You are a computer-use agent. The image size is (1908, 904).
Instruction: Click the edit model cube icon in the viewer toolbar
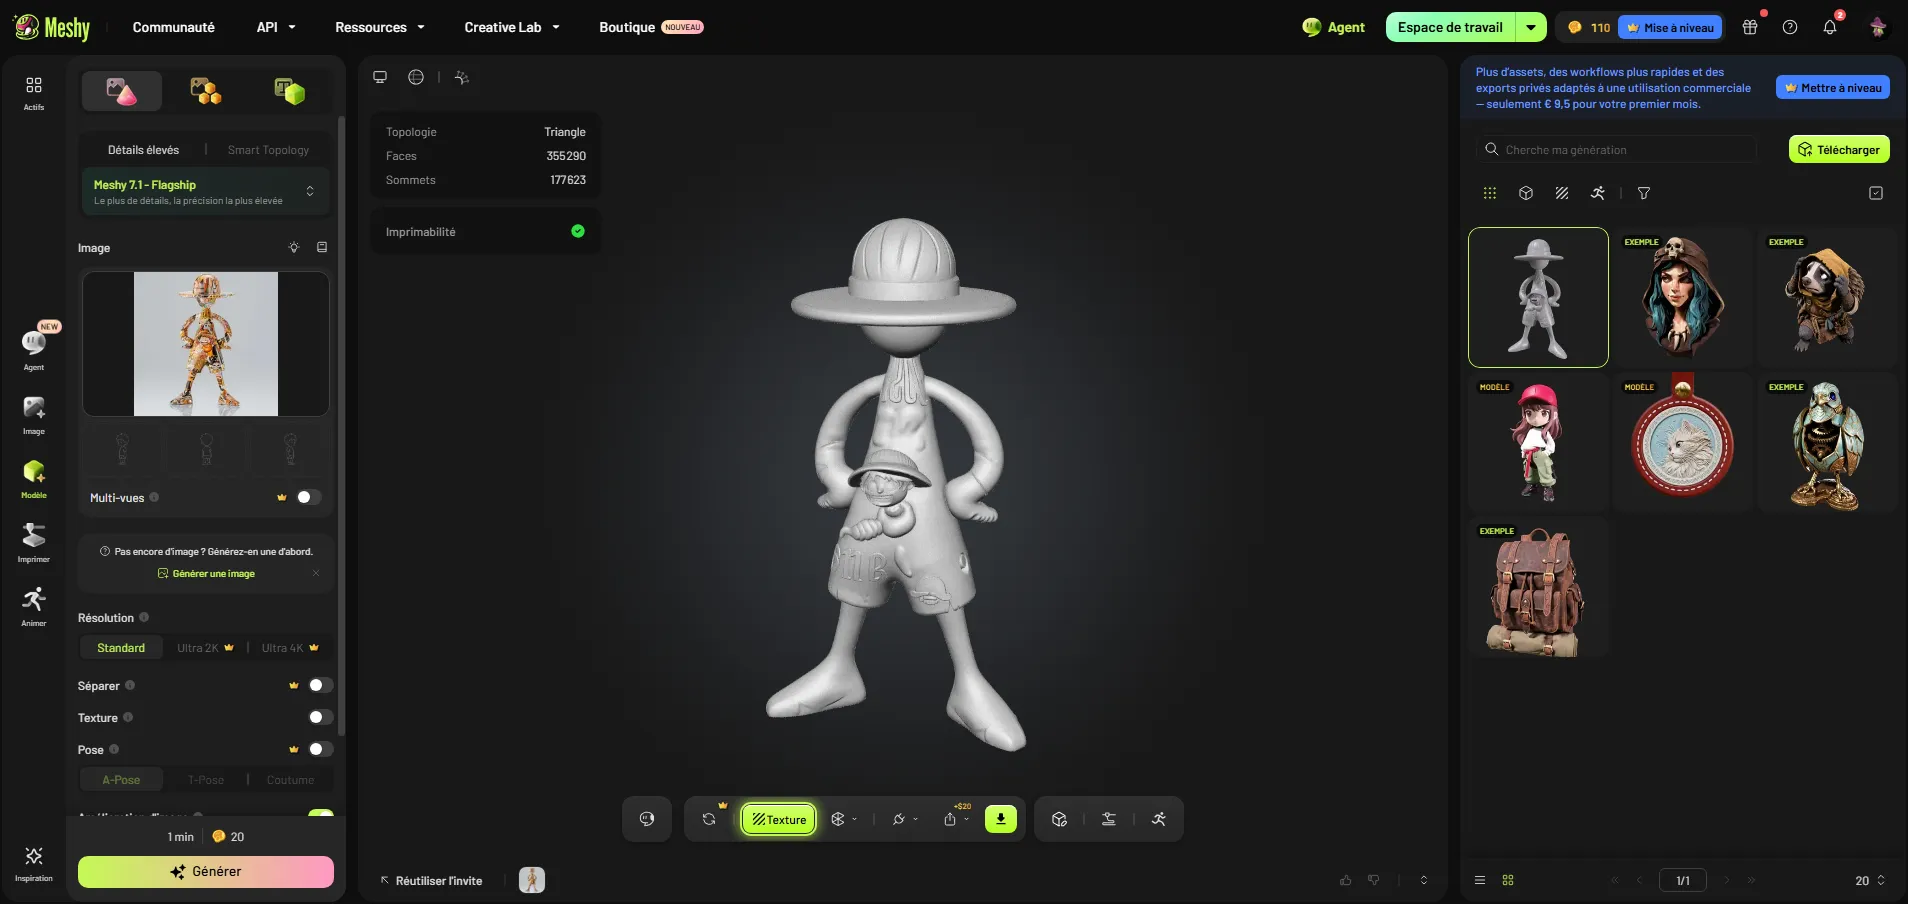click(1060, 819)
